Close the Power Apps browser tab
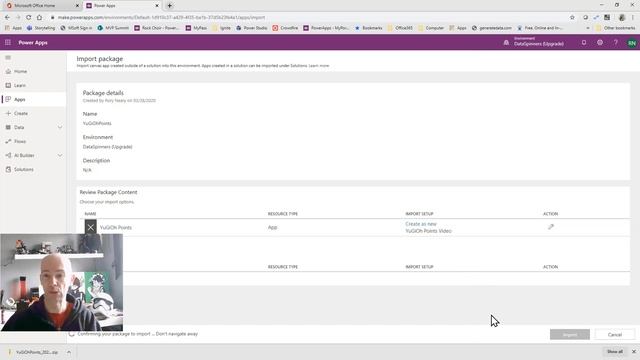Viewport: 640px width, 360px height. pyautogui.click(x=157, y=6)
